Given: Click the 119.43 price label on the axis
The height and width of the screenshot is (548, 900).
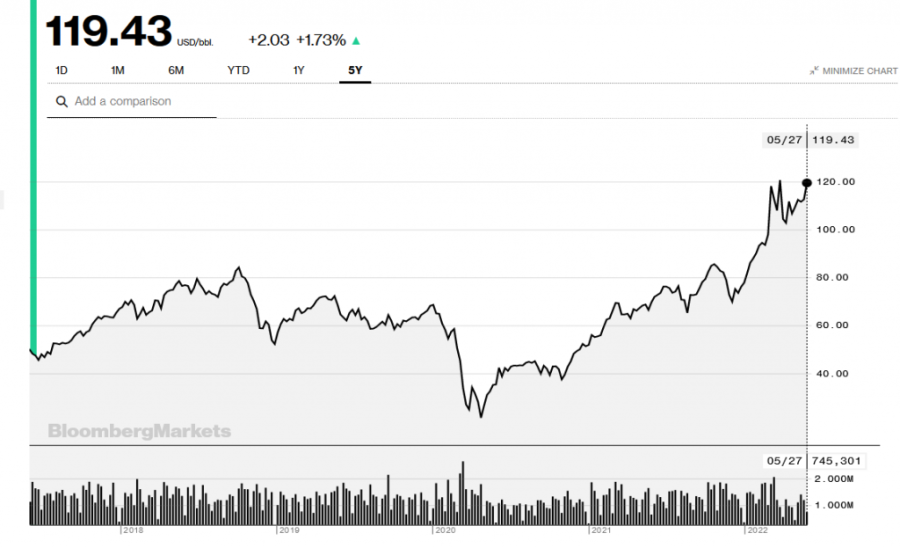Looking at the screenshot, I should click(835, 140).
